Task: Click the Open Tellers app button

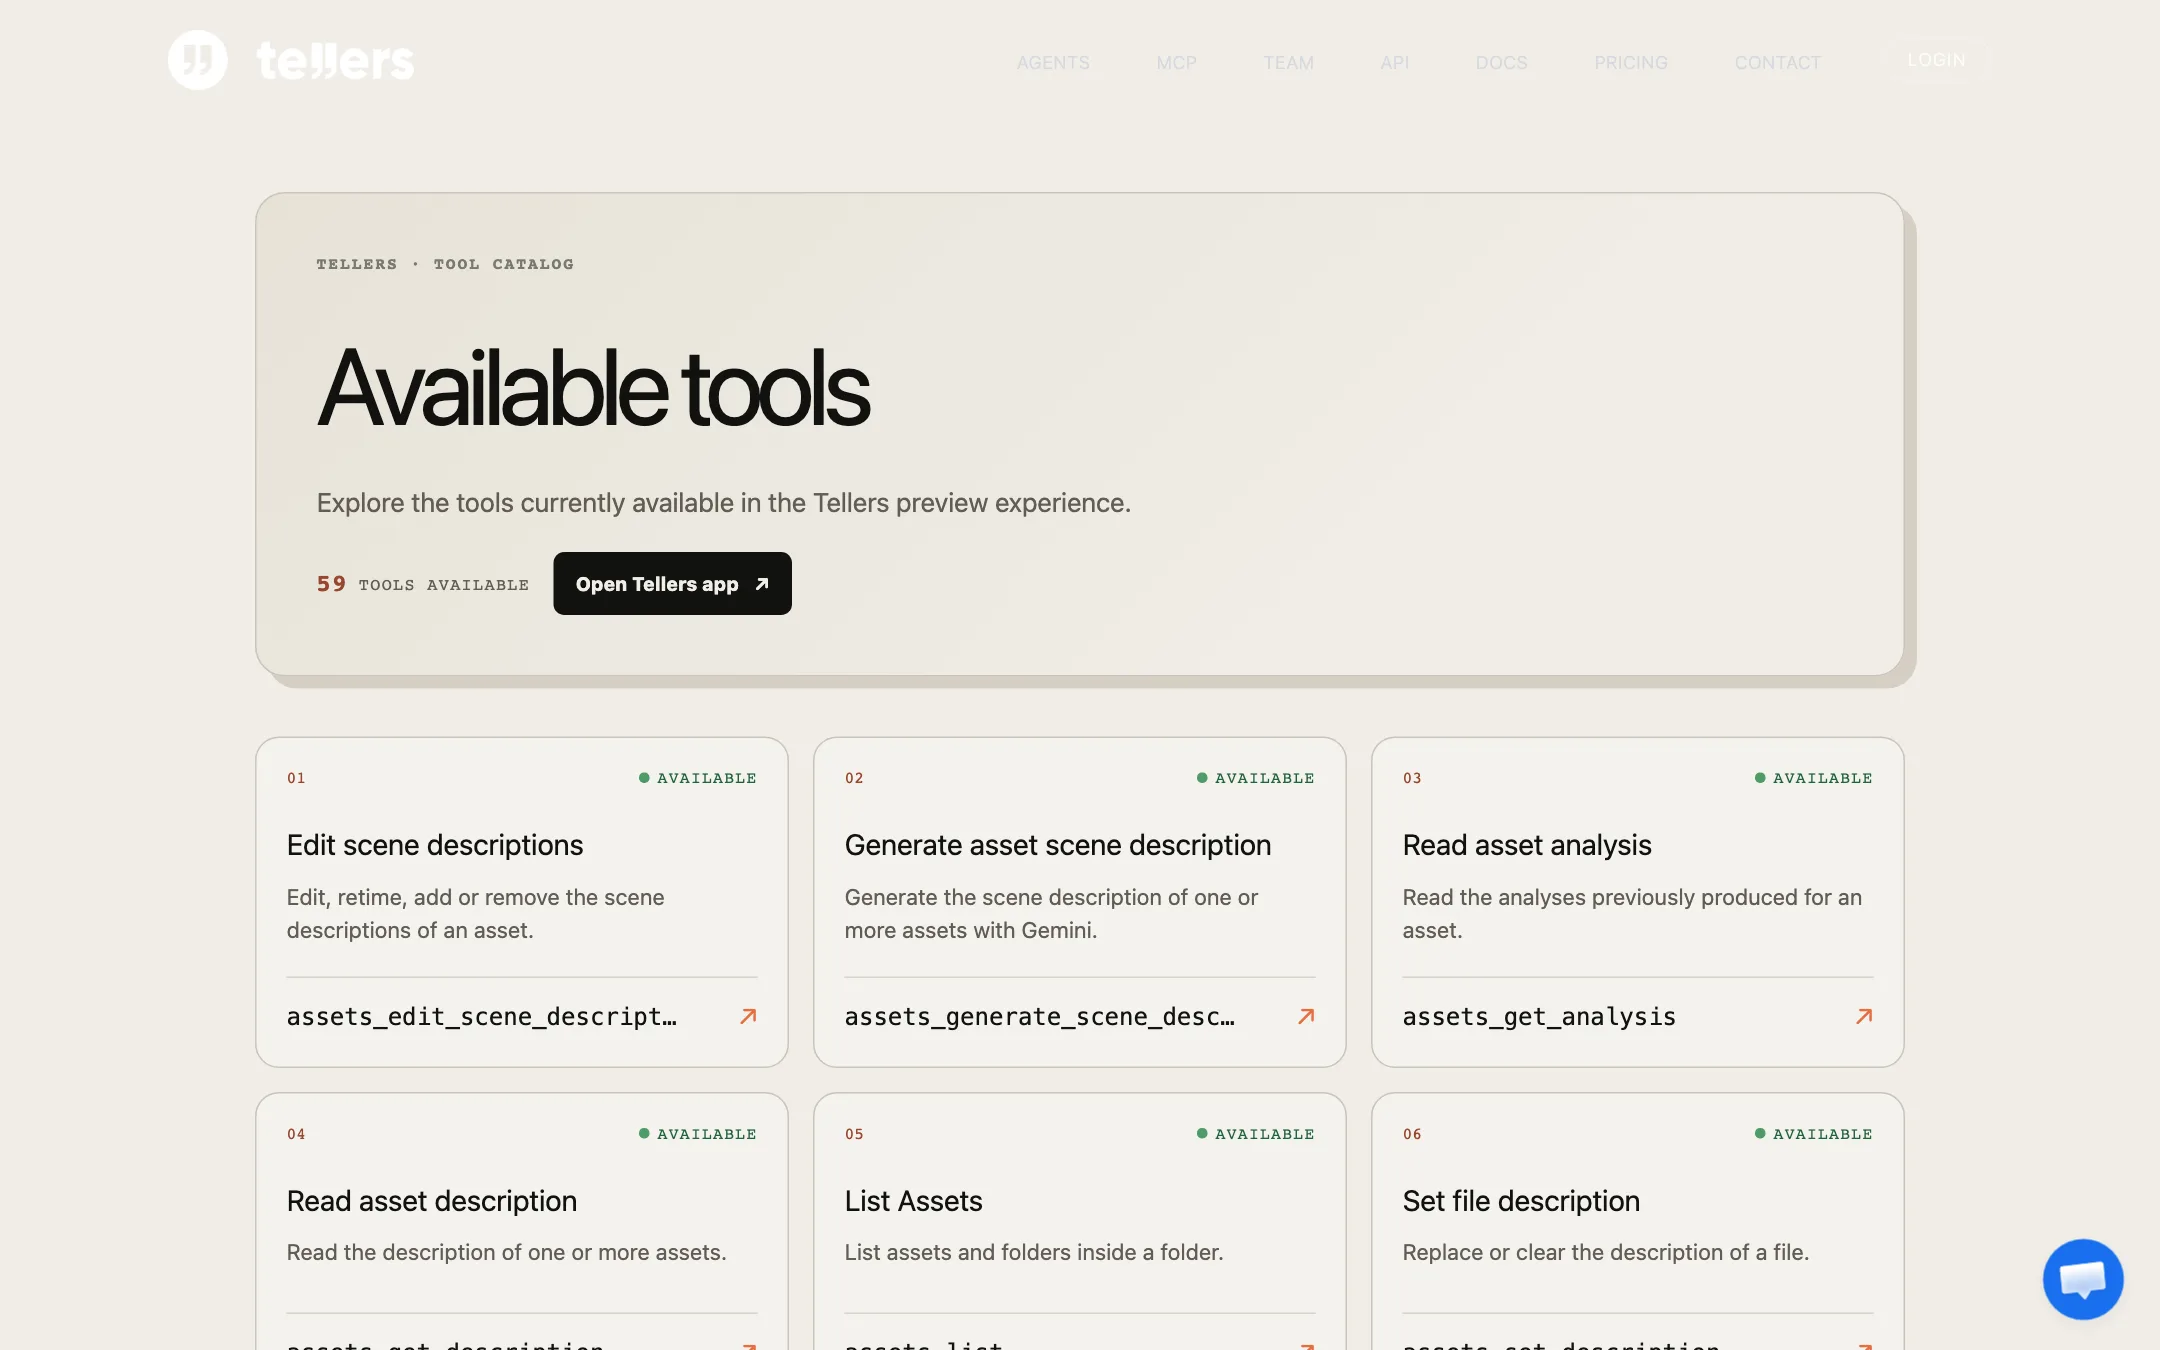Action: coord(672,583)
